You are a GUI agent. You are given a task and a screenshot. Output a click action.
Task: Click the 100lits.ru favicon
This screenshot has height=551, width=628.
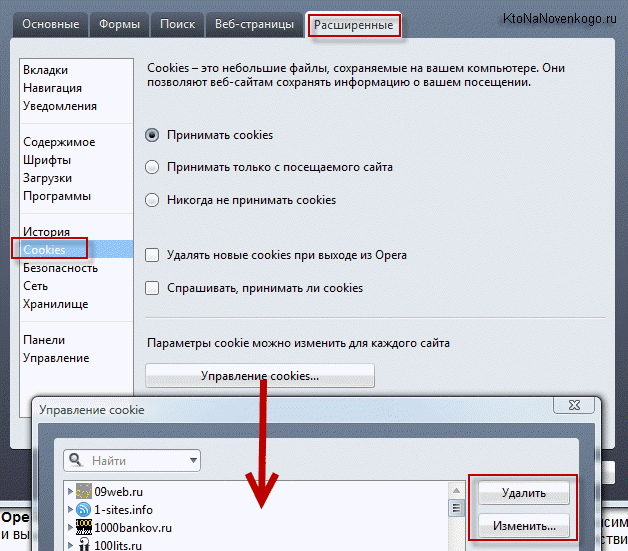click(84, 544)
